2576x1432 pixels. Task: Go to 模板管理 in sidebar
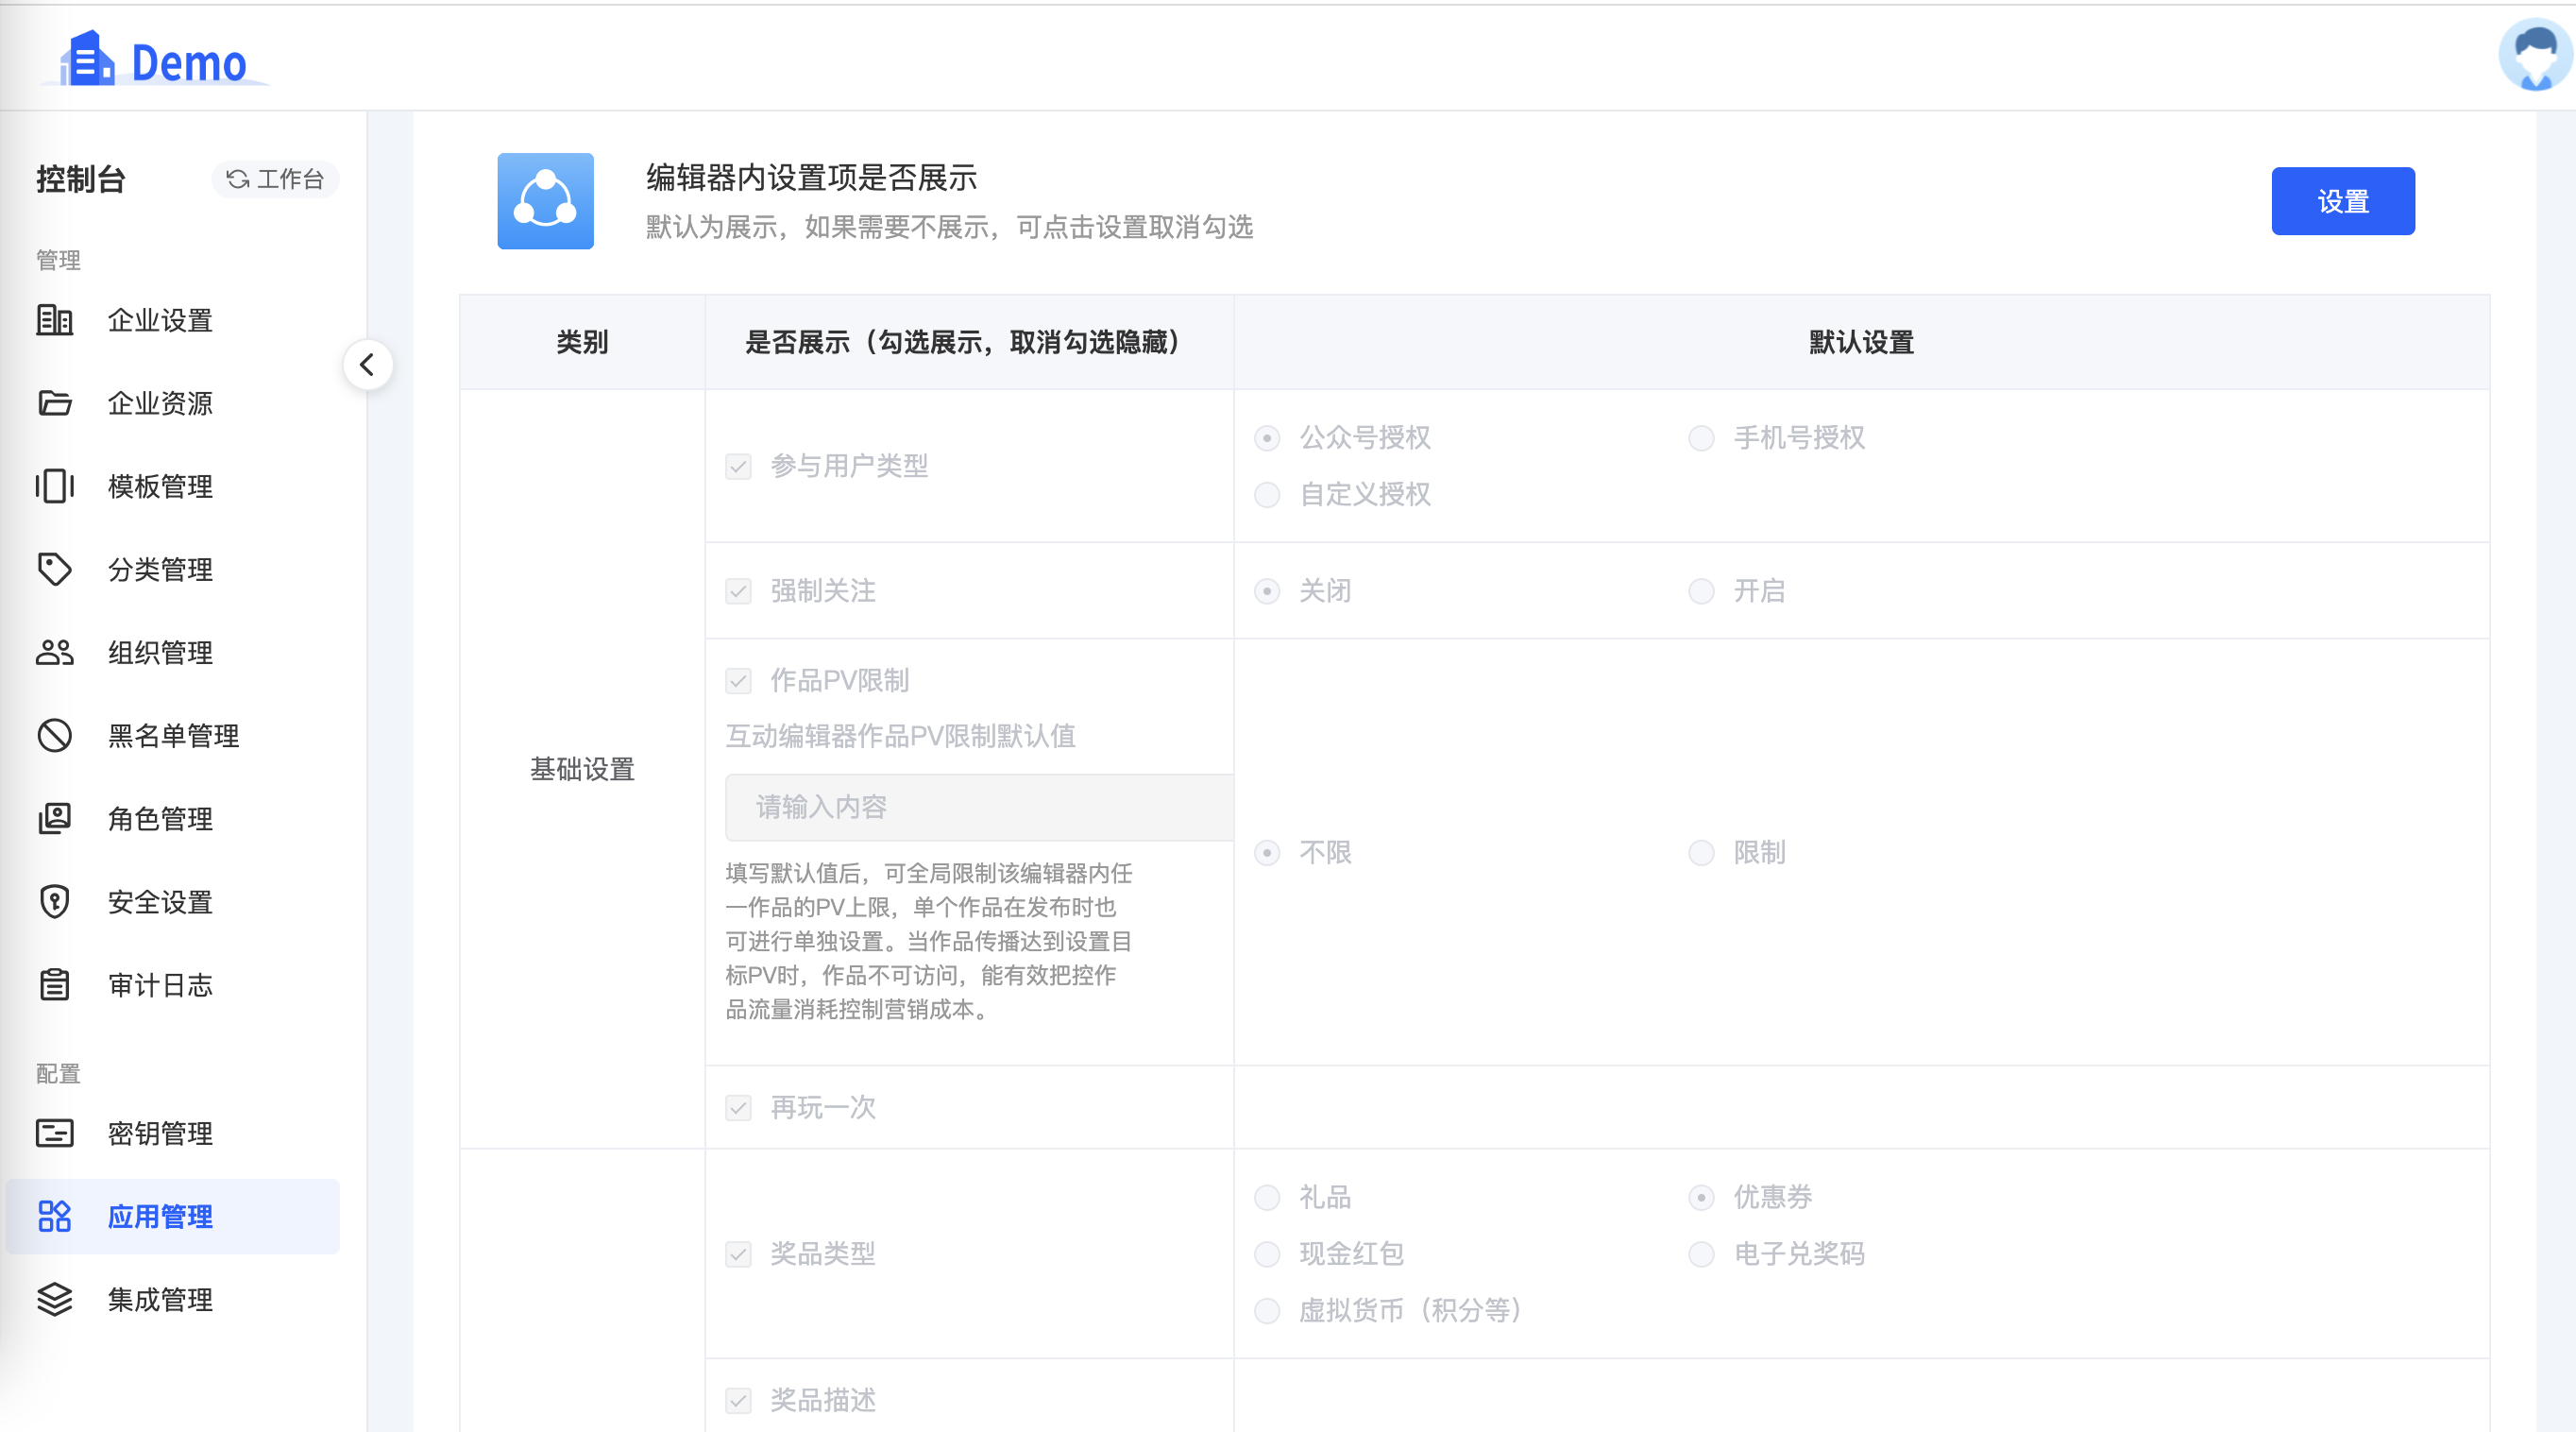(x=172, y=486)
